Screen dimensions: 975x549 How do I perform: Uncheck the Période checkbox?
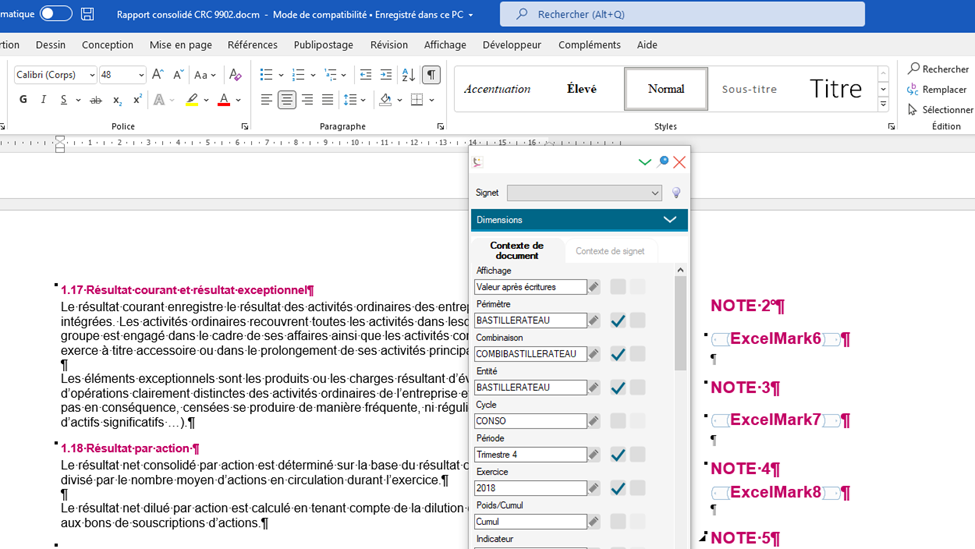click(617, 454)
